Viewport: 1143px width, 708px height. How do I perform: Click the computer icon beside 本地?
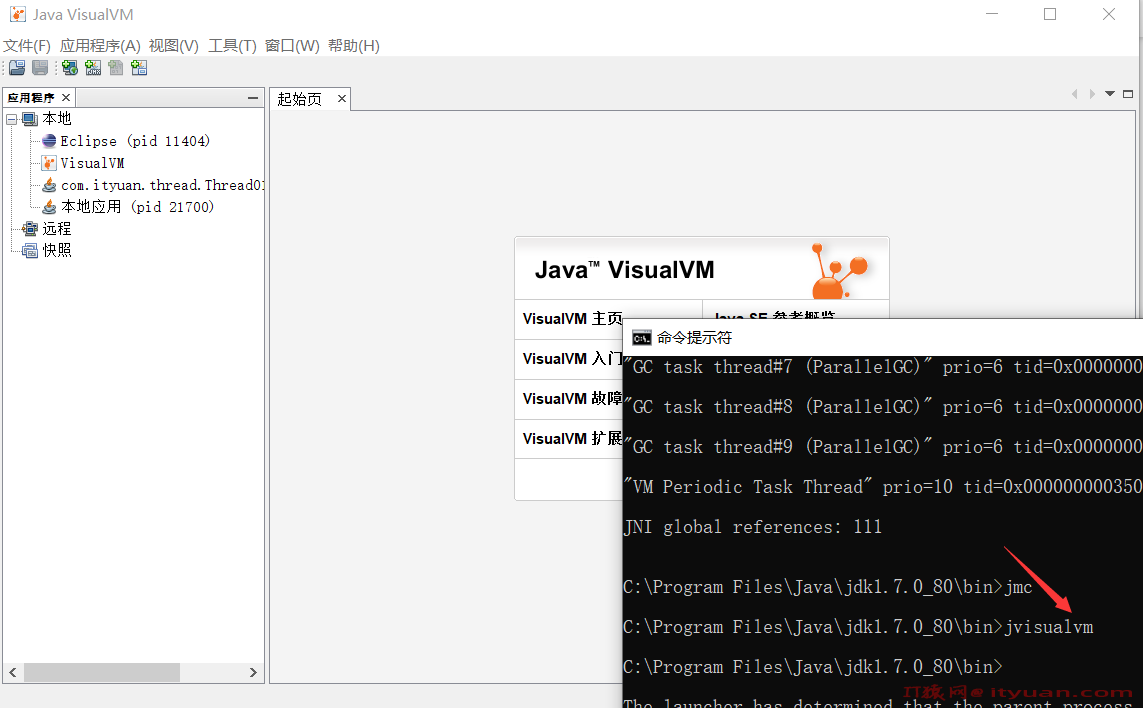(x=30, y=119)
